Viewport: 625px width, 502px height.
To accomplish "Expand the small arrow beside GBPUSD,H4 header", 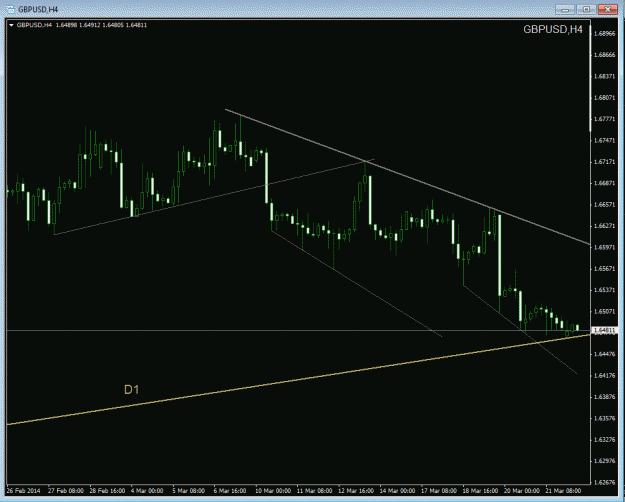I will click(x=11, y=25).
